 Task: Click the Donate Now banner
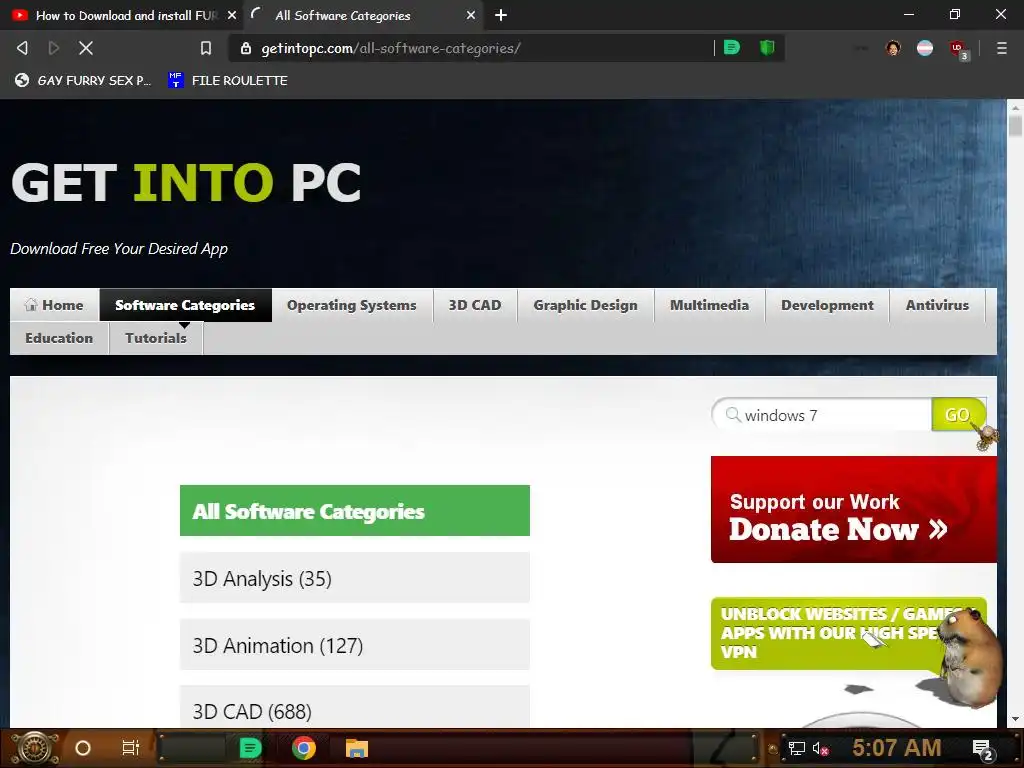click(x=854, y=509)
